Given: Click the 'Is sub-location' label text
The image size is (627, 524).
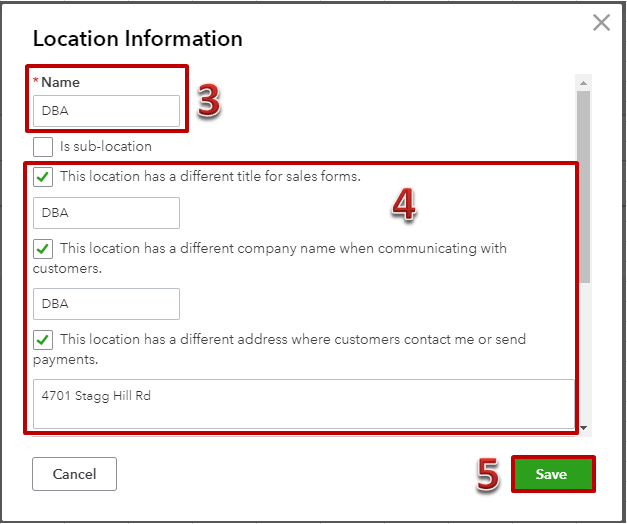Looking at the screenshot, I should (106, 146).
